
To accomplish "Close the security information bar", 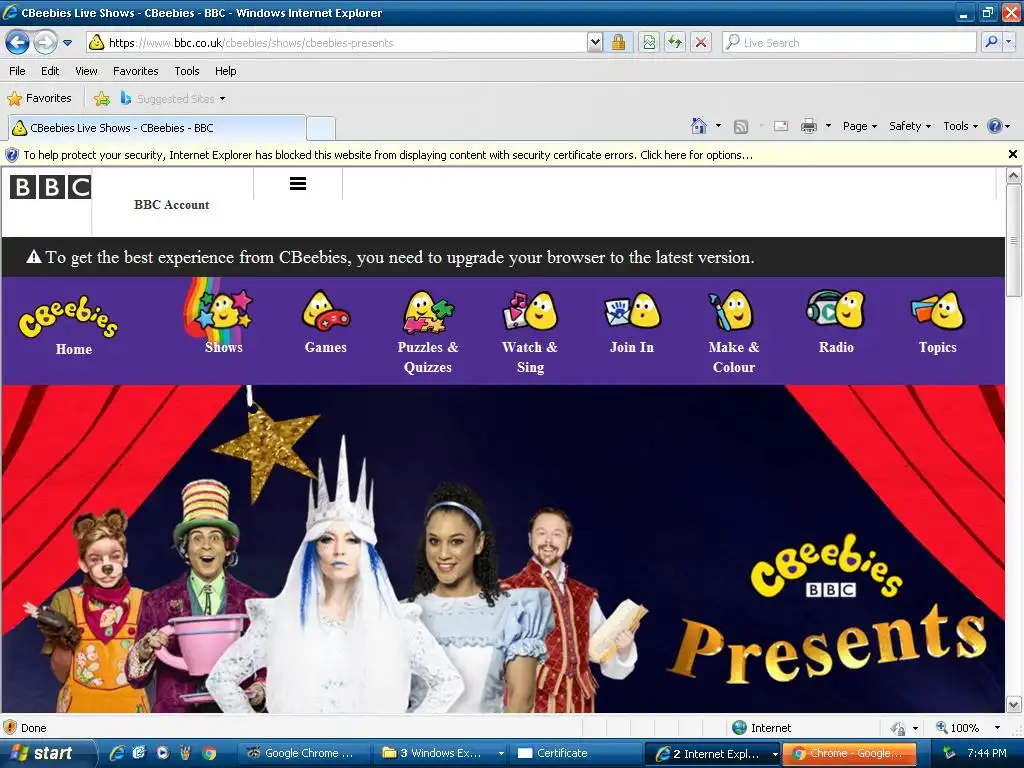I will tap(1012, 154).
